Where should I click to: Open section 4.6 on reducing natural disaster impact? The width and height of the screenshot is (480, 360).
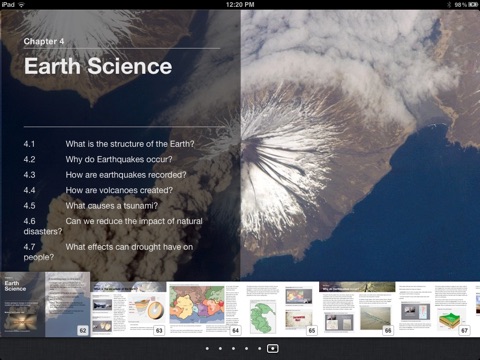click(113, 226)
